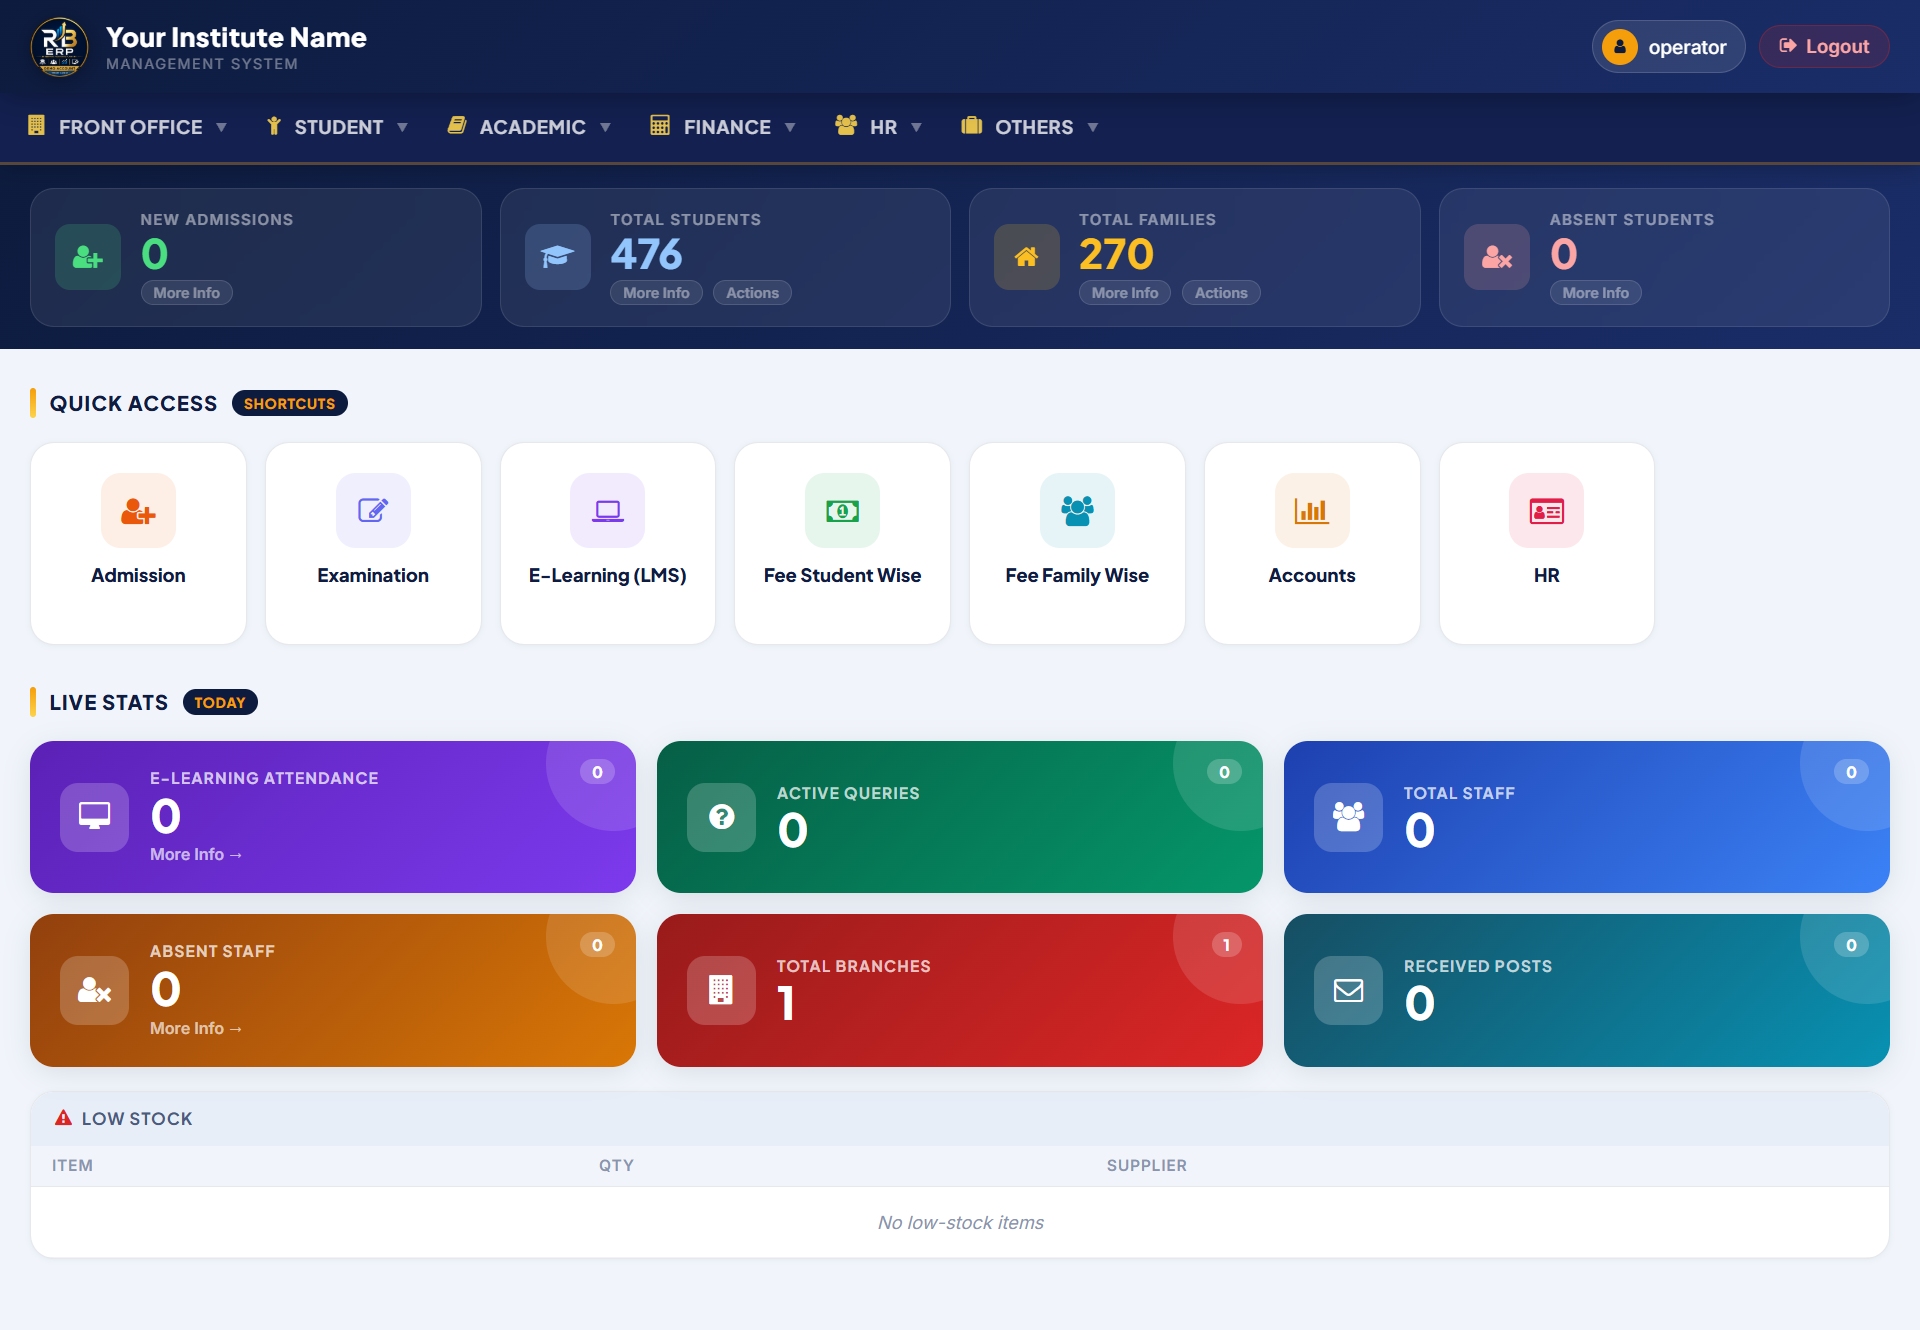The image size is (1920, 1330).
Task: Click the Fee Student Wise label
Action: [x=843, y=576]
